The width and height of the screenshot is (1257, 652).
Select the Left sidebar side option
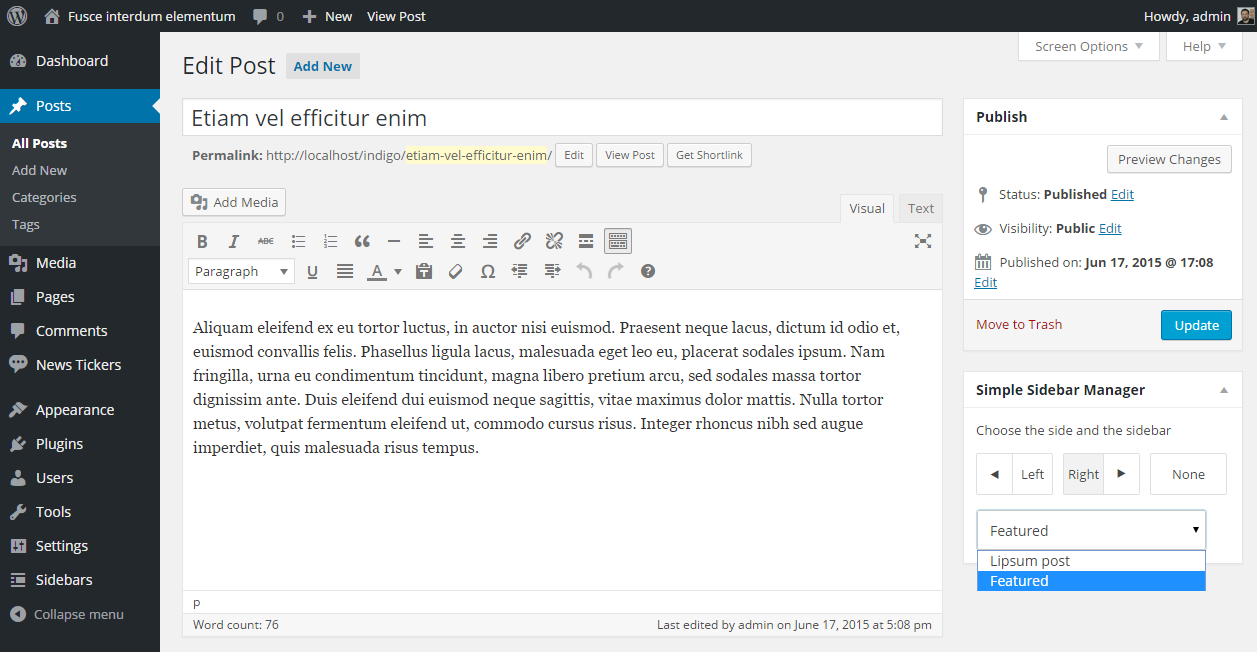tap(1015, 474)
